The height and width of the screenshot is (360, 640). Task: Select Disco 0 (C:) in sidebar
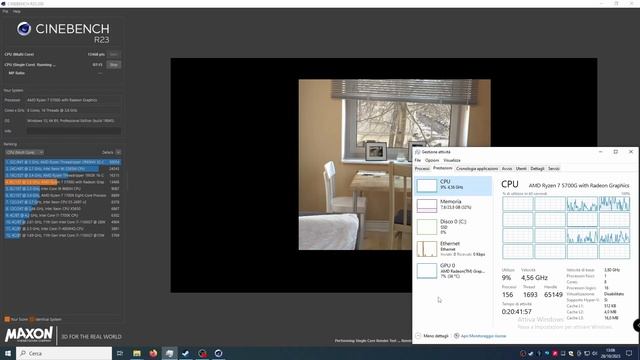(x=453, y=227)
